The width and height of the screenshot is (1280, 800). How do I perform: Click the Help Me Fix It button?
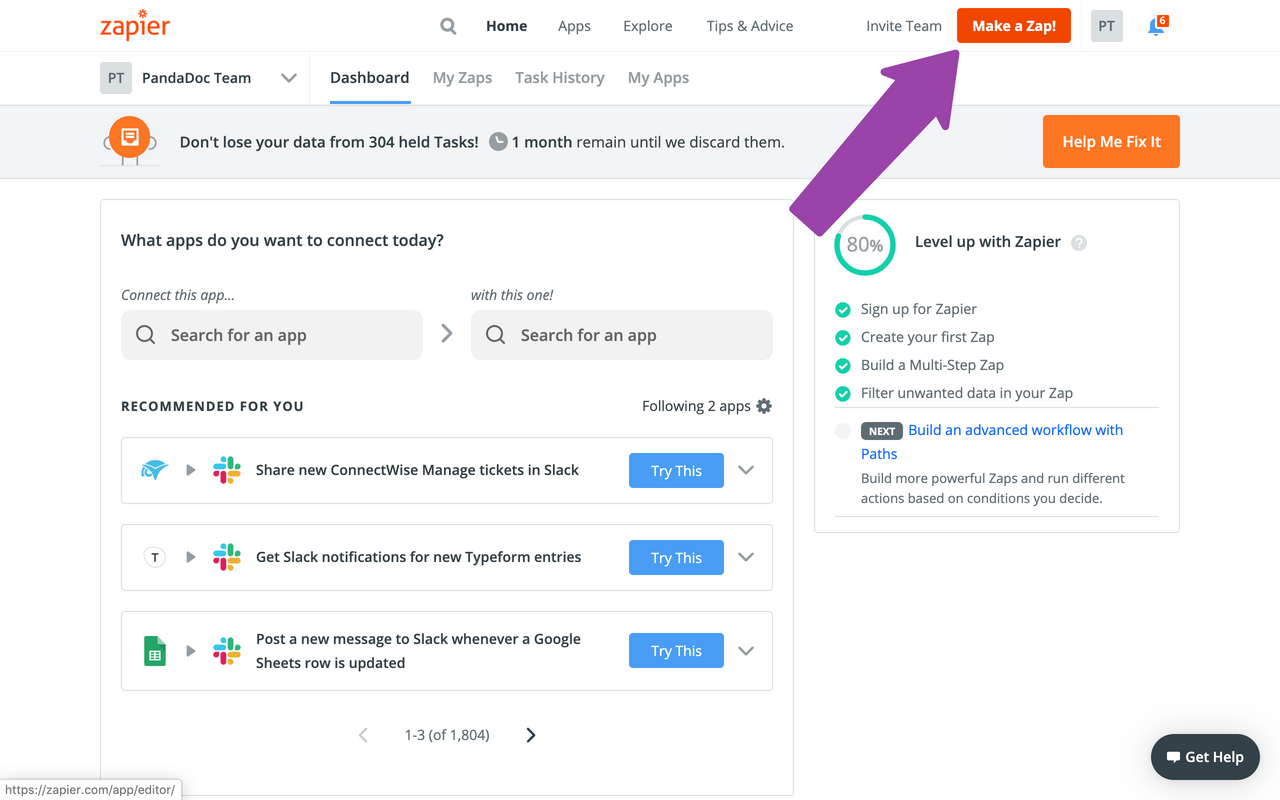tap(1111, 141)
